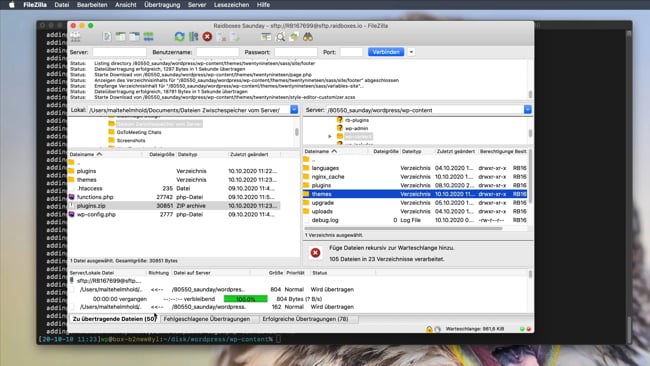Click Benutzername input field
The width and height of the screenshot is (650, 366).
[217, 52]
